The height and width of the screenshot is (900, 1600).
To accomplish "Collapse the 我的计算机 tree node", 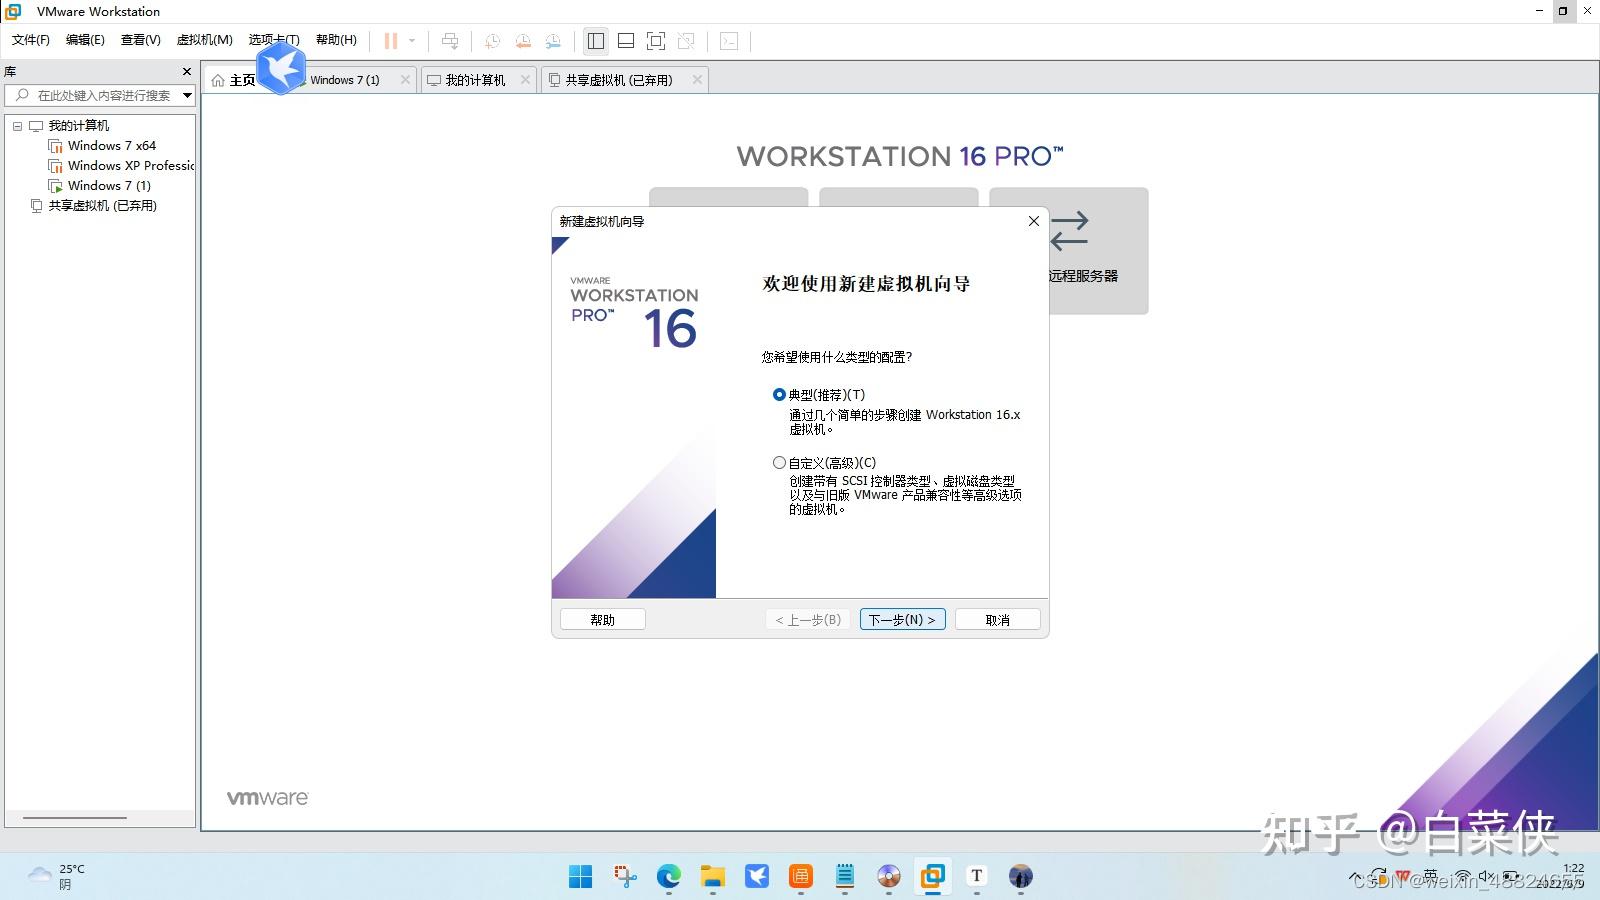I will (17, 125).
